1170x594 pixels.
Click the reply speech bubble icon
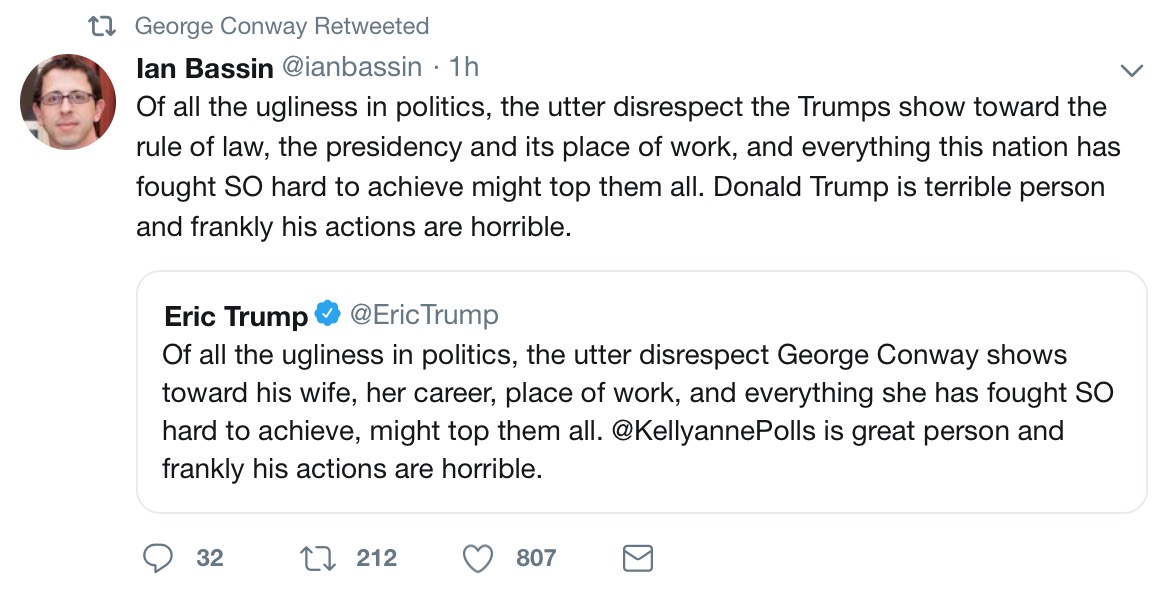(x=158, y=557)
